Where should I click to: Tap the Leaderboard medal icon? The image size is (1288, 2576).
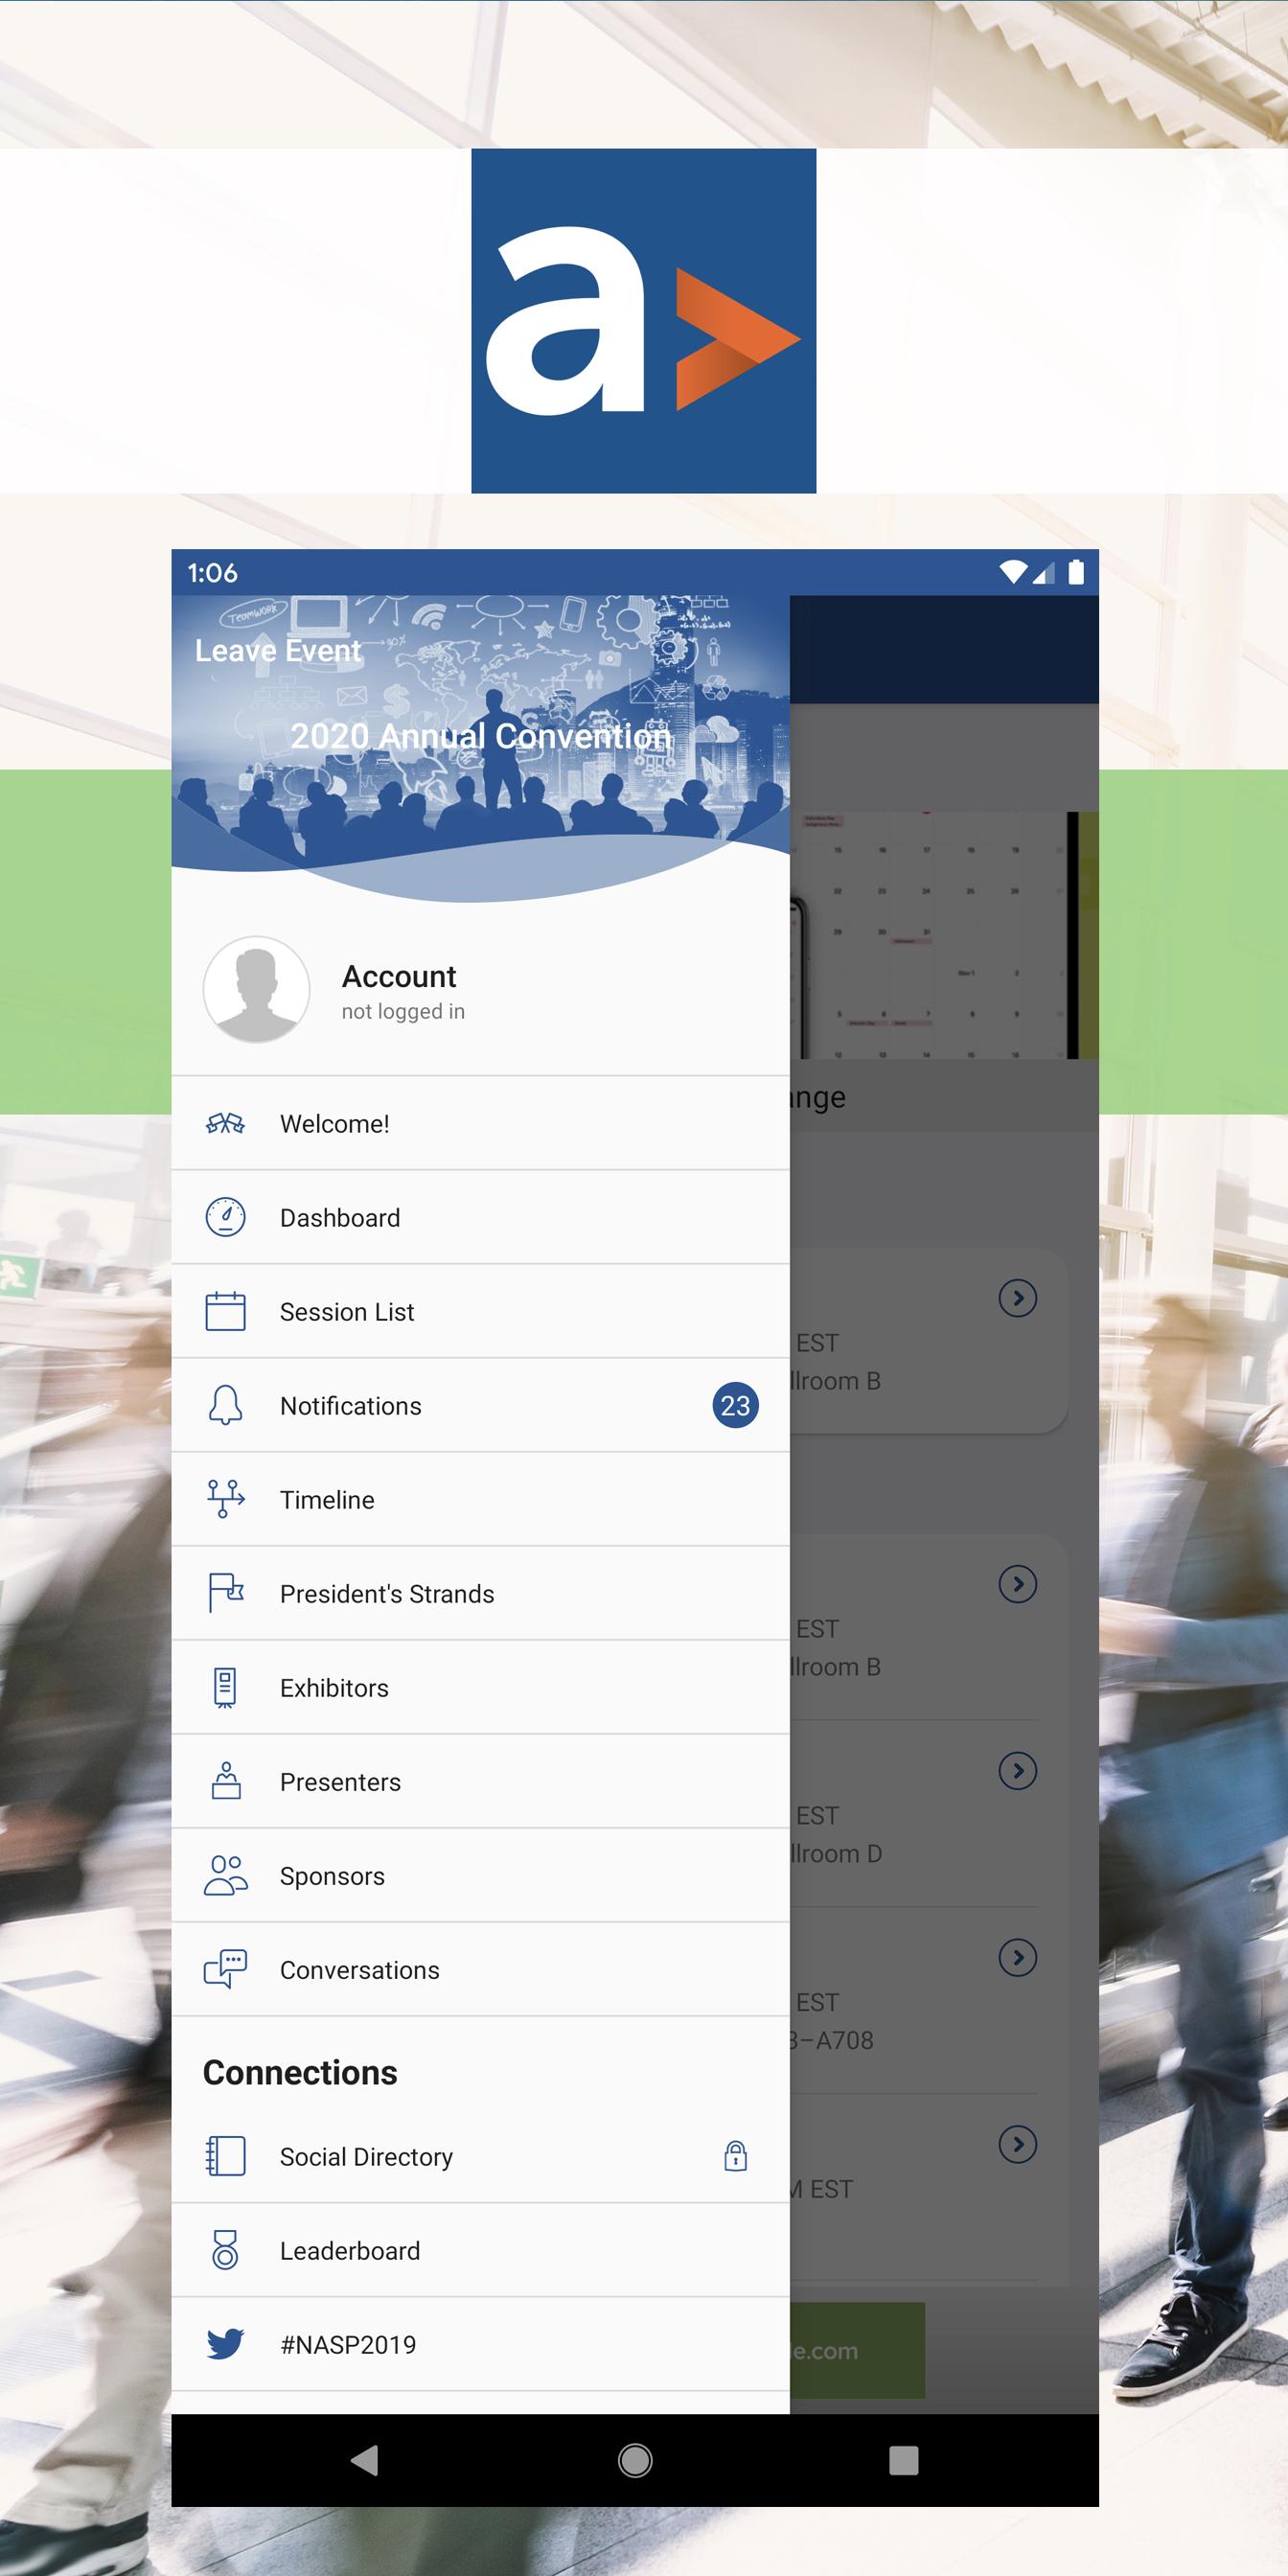coord(225,2250)
